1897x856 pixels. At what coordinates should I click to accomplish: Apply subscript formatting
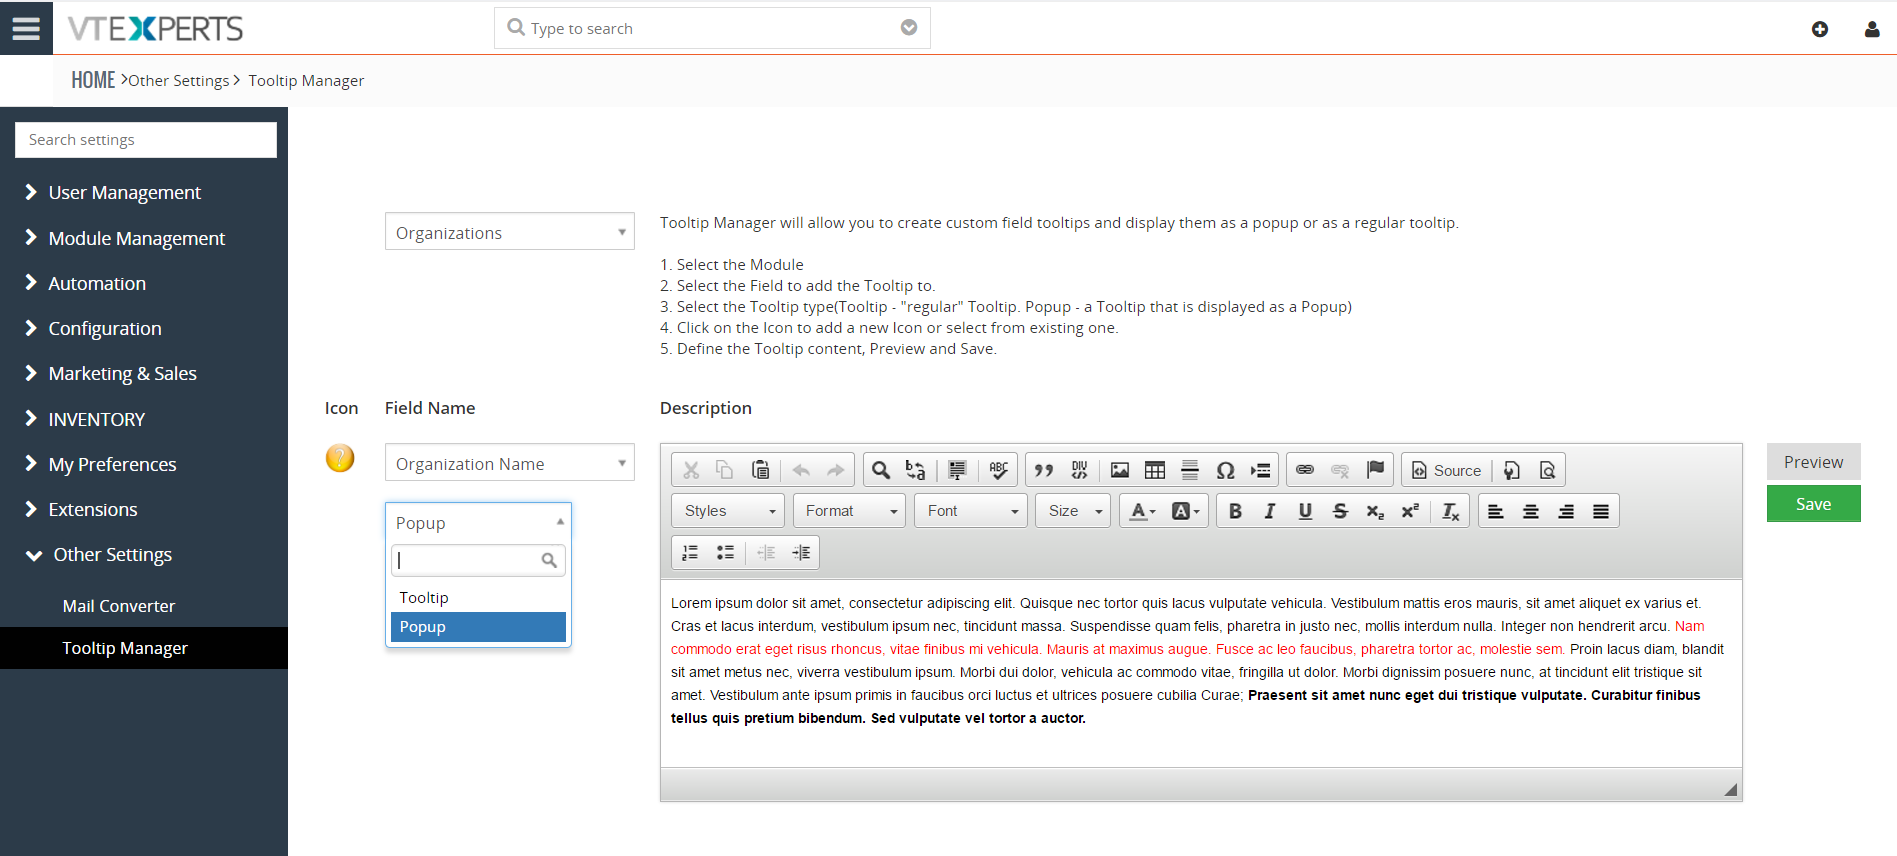point(1375,511)
